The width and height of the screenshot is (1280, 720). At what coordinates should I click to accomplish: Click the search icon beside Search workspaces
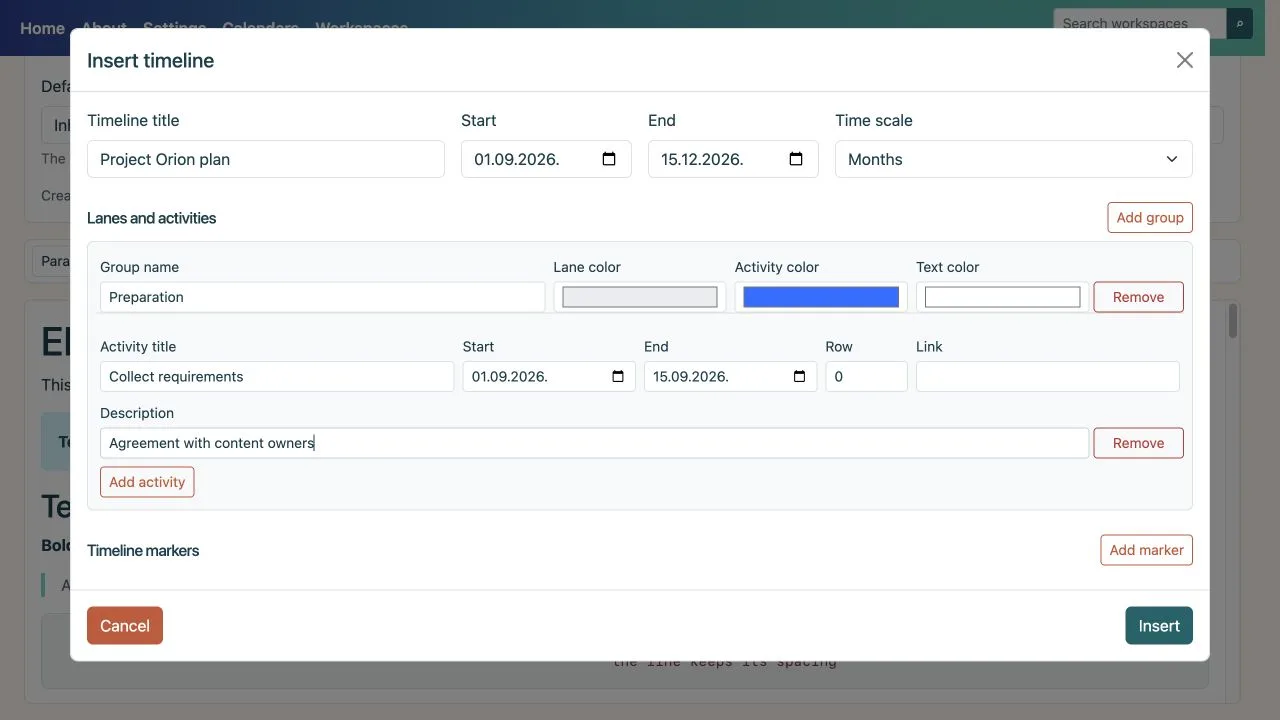(1240, 23)
